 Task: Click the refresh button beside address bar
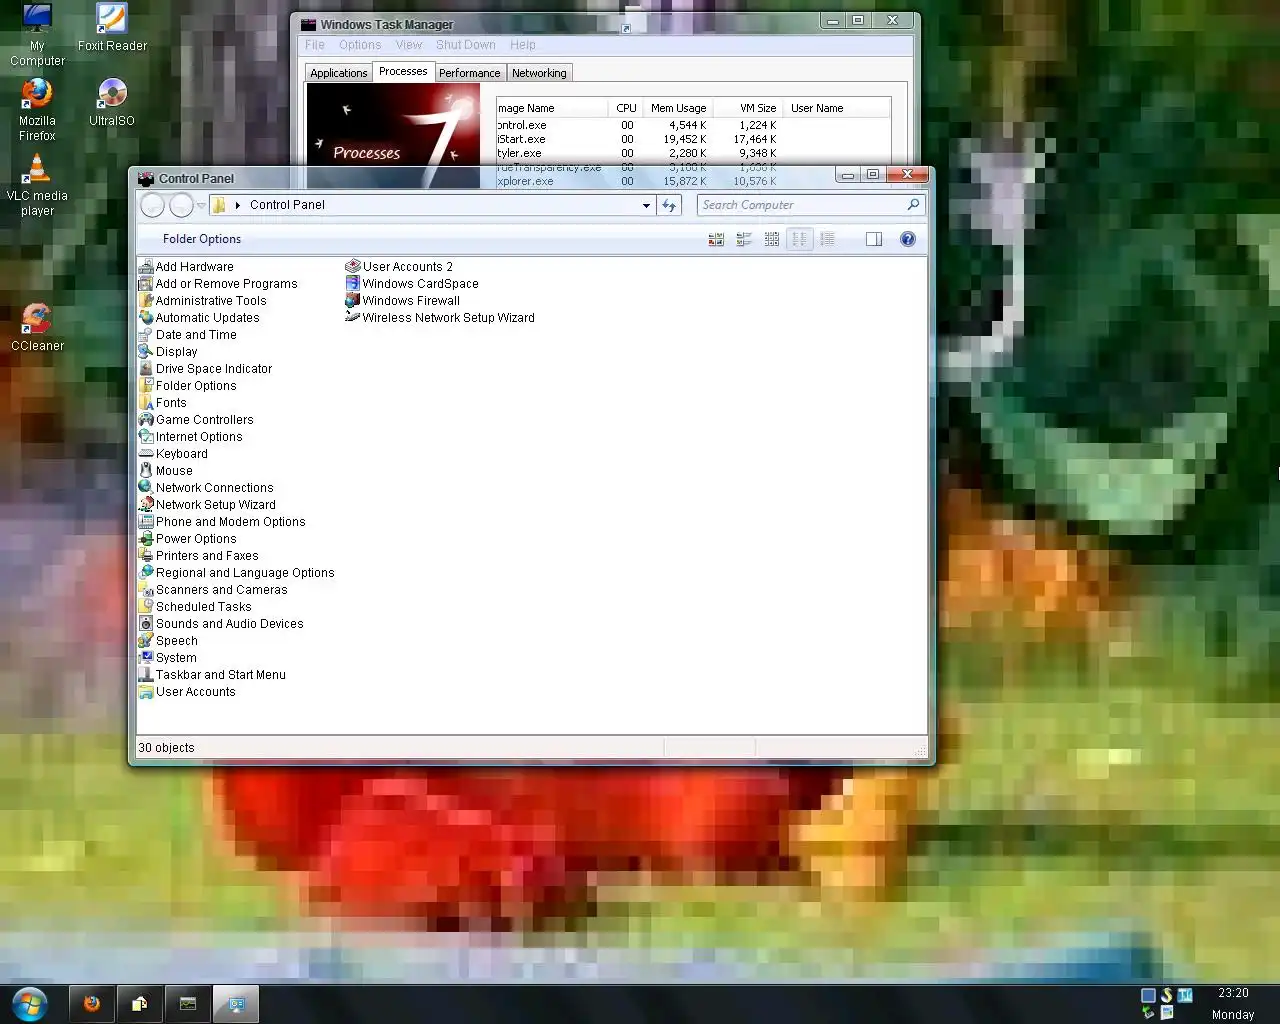pyautogui.click(x=669, y=205)
